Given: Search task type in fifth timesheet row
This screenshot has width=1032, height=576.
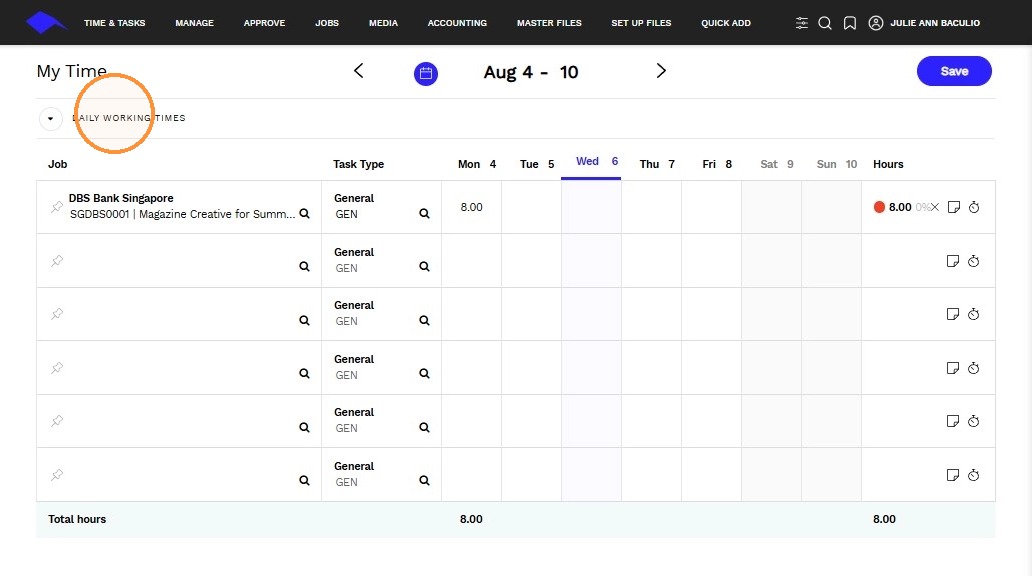Looking at the screenshot, I should pyautogui.click(x=425, y=427).
